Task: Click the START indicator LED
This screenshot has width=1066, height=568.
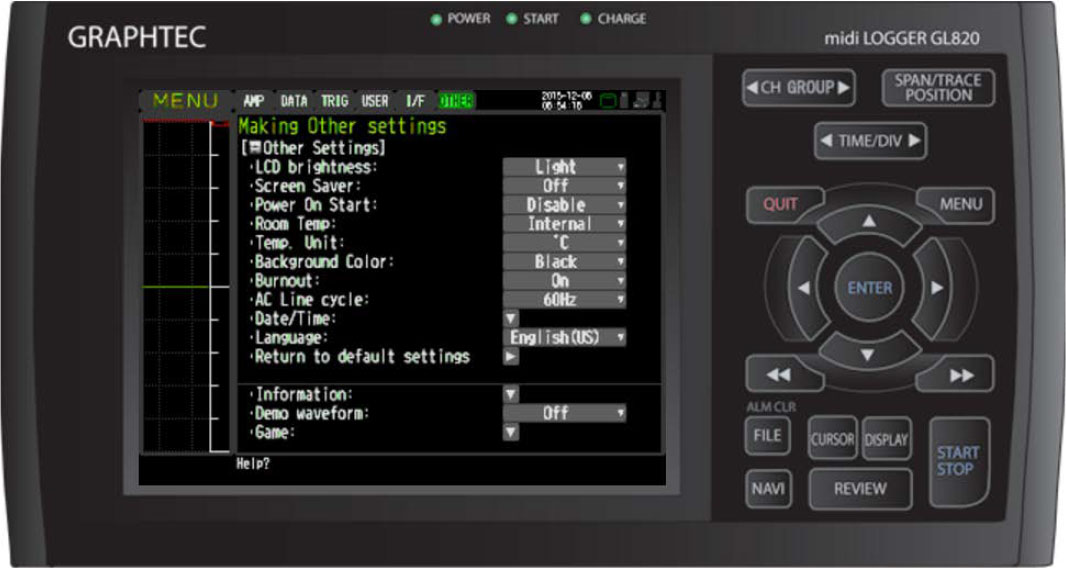Action: 512,18
